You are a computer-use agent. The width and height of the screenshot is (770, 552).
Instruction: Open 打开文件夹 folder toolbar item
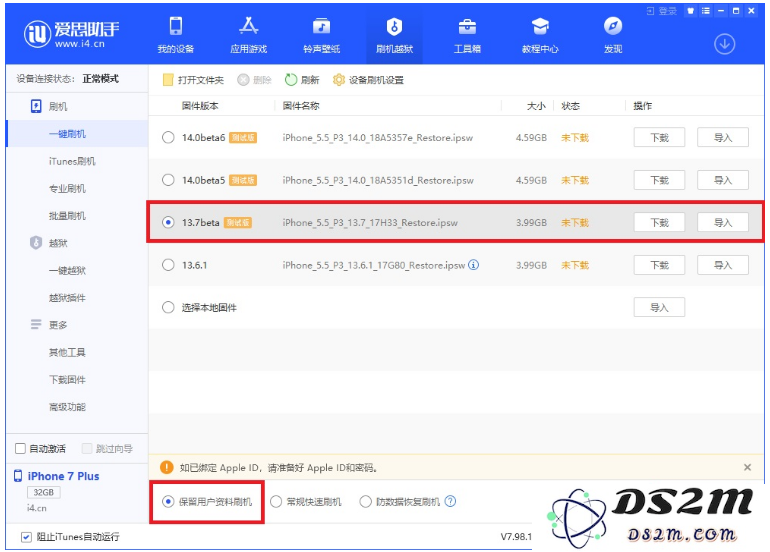[193, 80]
